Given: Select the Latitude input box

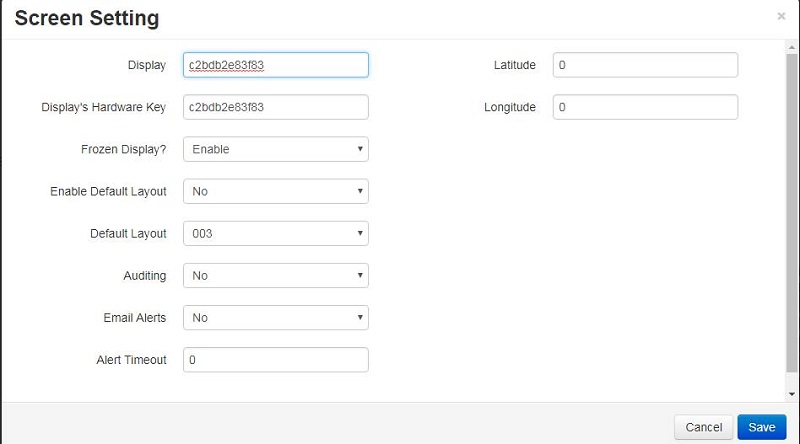Looking at the screenshot, I should coord(645,65).
